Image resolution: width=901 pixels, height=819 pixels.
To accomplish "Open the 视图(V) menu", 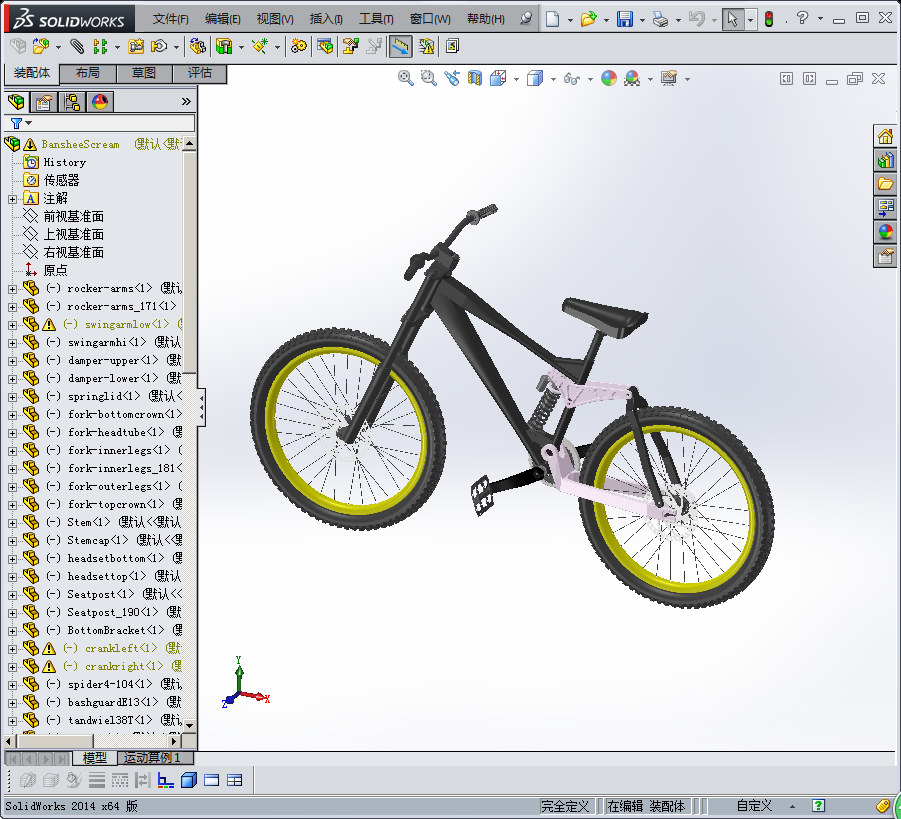I will tap(275, 19).
